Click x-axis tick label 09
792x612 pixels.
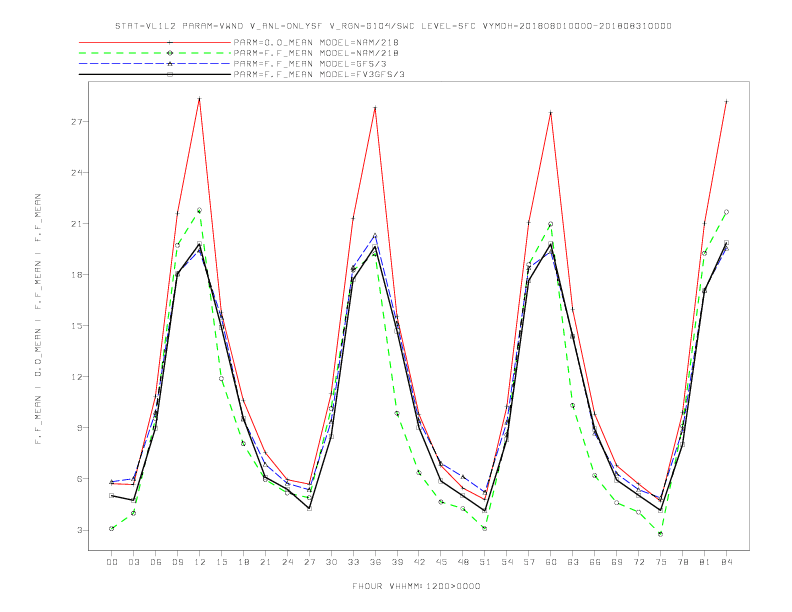pyautogui.click(x=177, y=562)
